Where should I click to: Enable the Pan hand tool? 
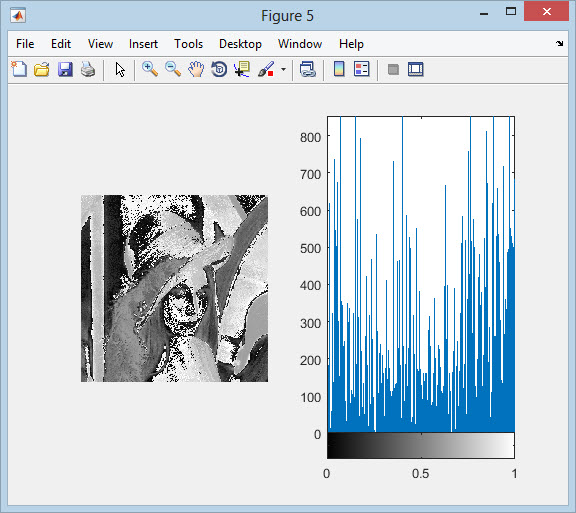coord(196,69)
